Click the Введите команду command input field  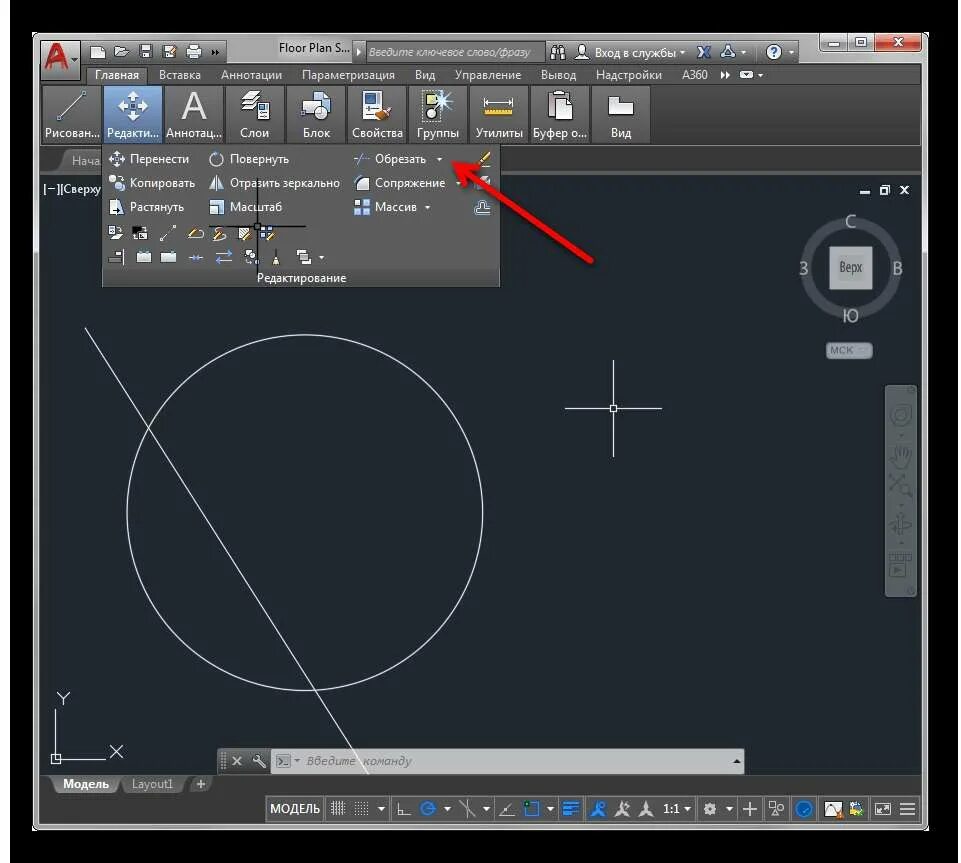pyautogui.click(x=509, y=761)
